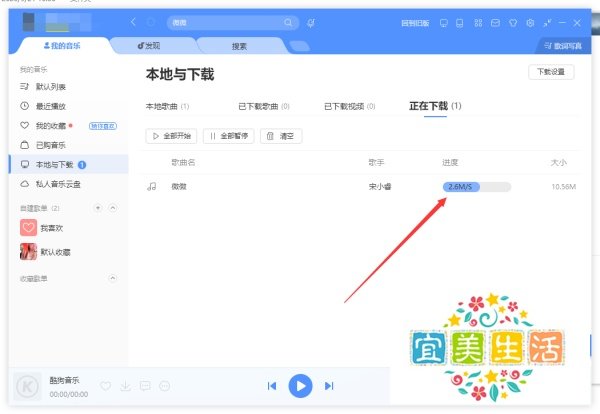
Task: Skip to next track
Action: (x=329, y=386)
